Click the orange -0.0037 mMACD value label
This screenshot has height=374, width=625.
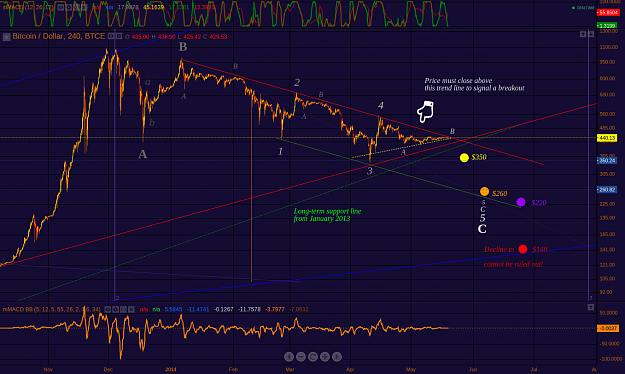point(607,328)
